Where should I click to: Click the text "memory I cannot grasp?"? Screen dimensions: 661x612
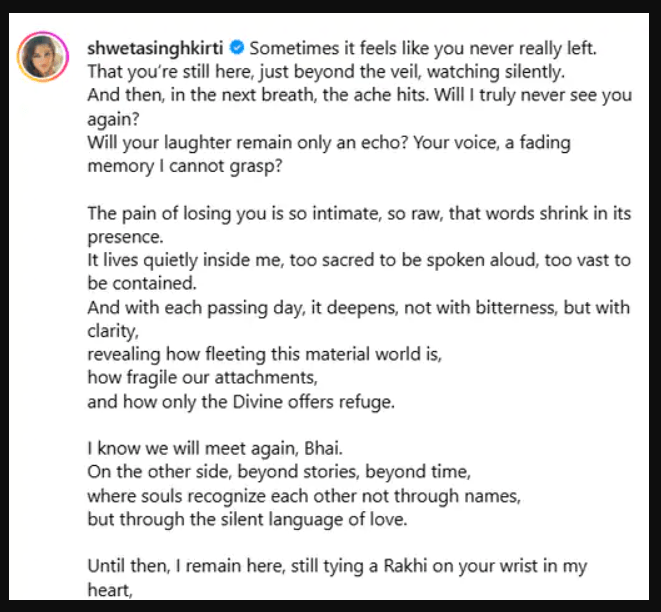(x=185, y=167)
